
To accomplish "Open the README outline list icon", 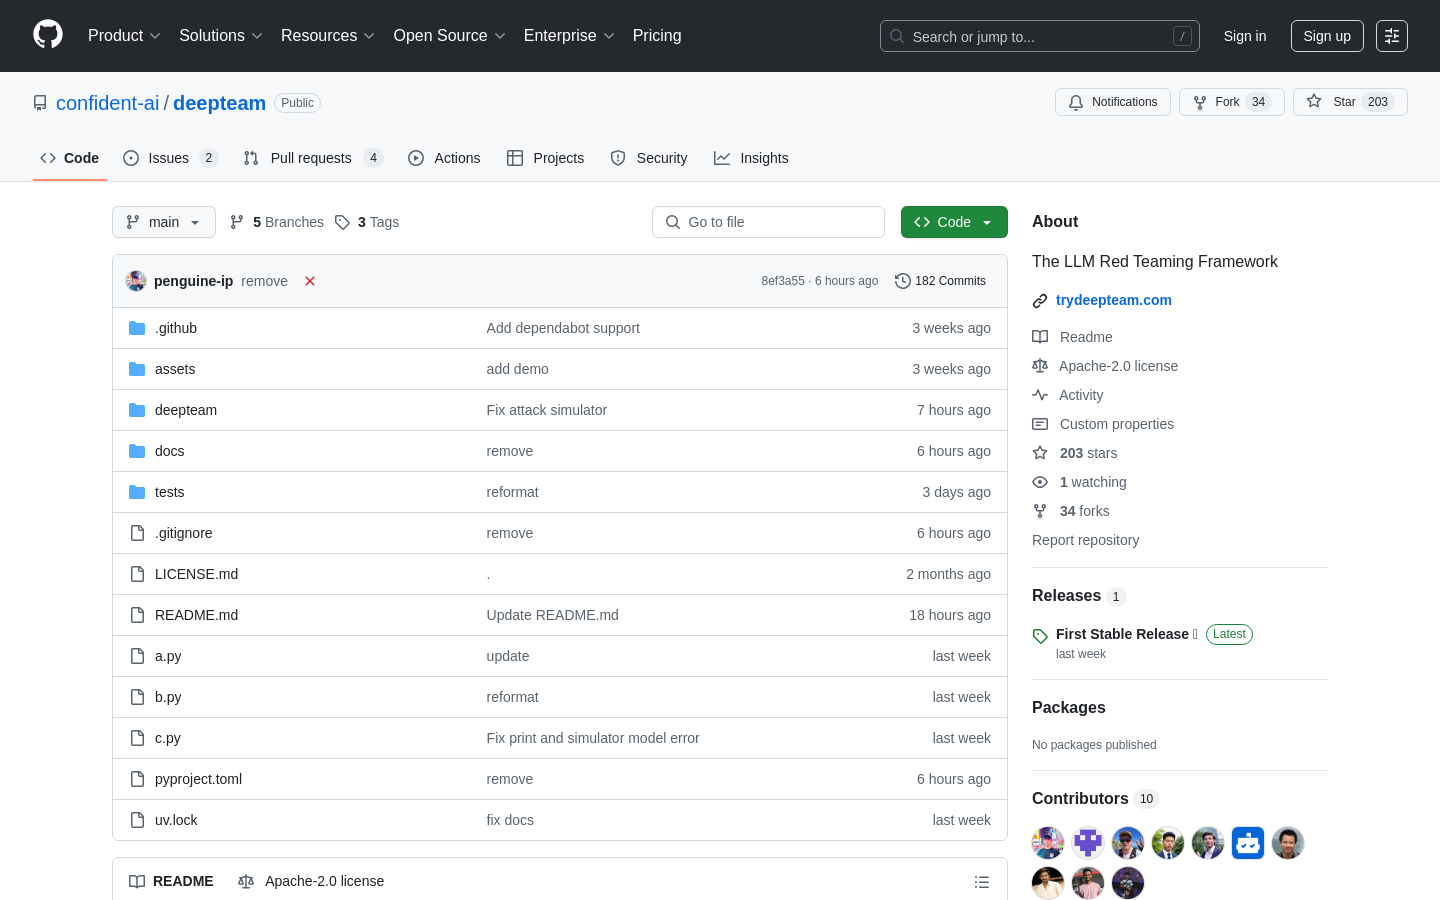I will (x=982, y=882).
